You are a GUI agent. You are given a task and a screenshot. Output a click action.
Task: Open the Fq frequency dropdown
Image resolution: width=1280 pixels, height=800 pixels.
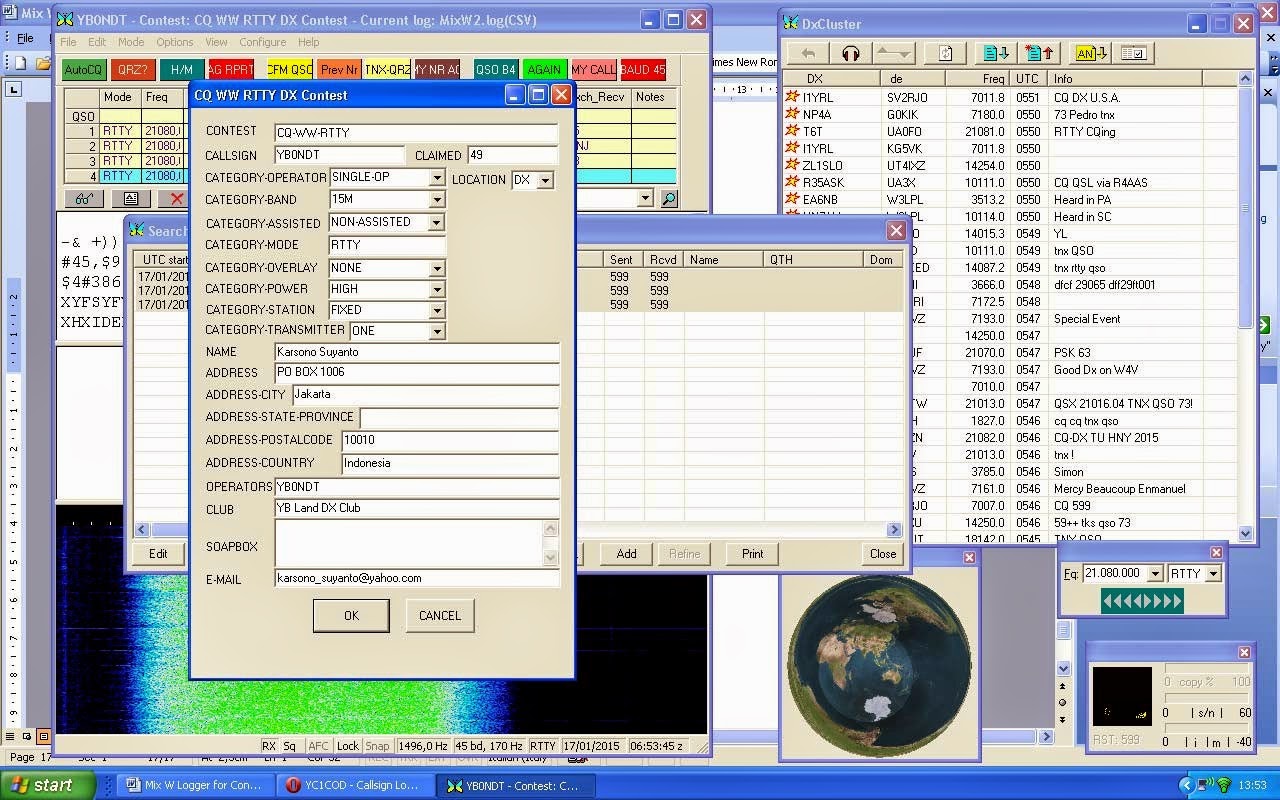coord(1155,574)
